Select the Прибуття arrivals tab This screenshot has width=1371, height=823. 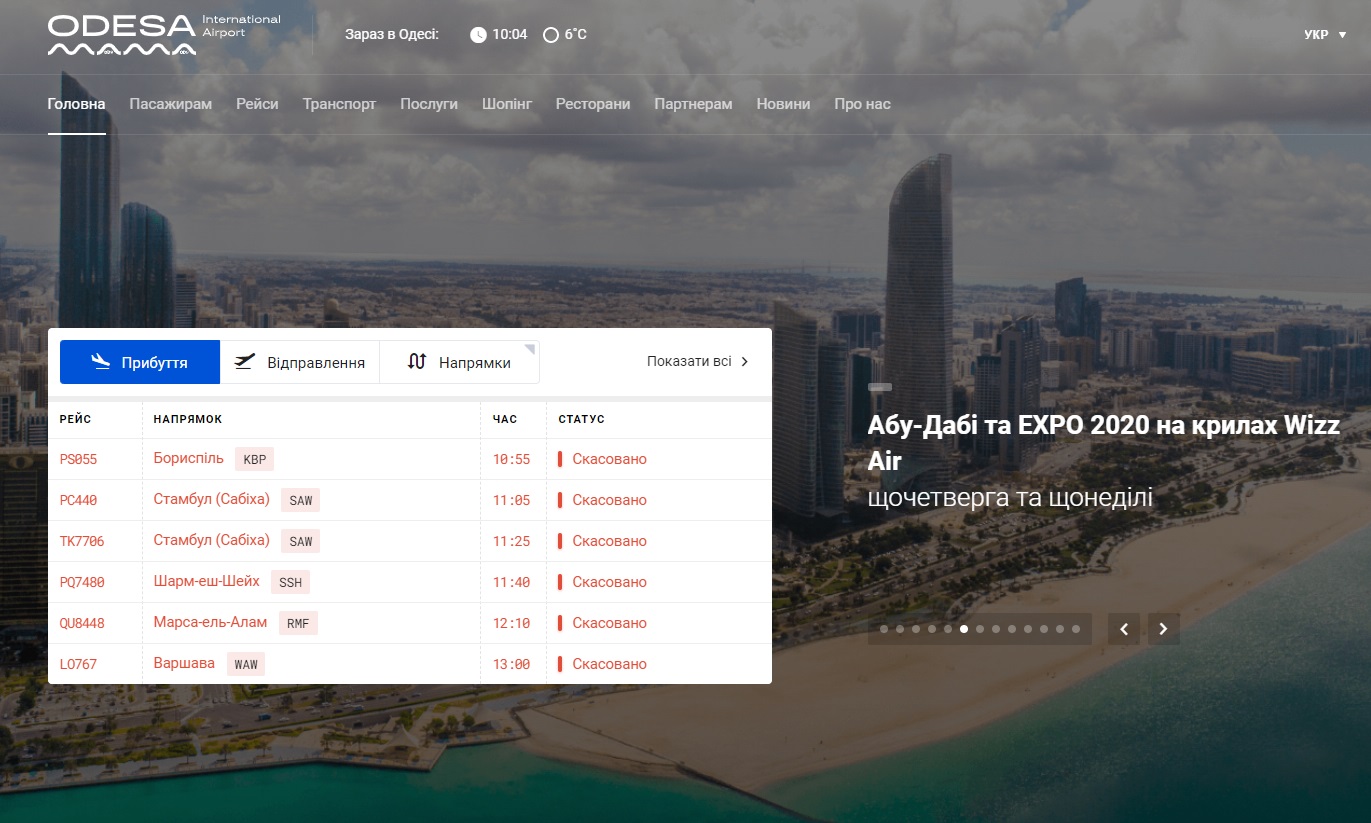(140, 362)
